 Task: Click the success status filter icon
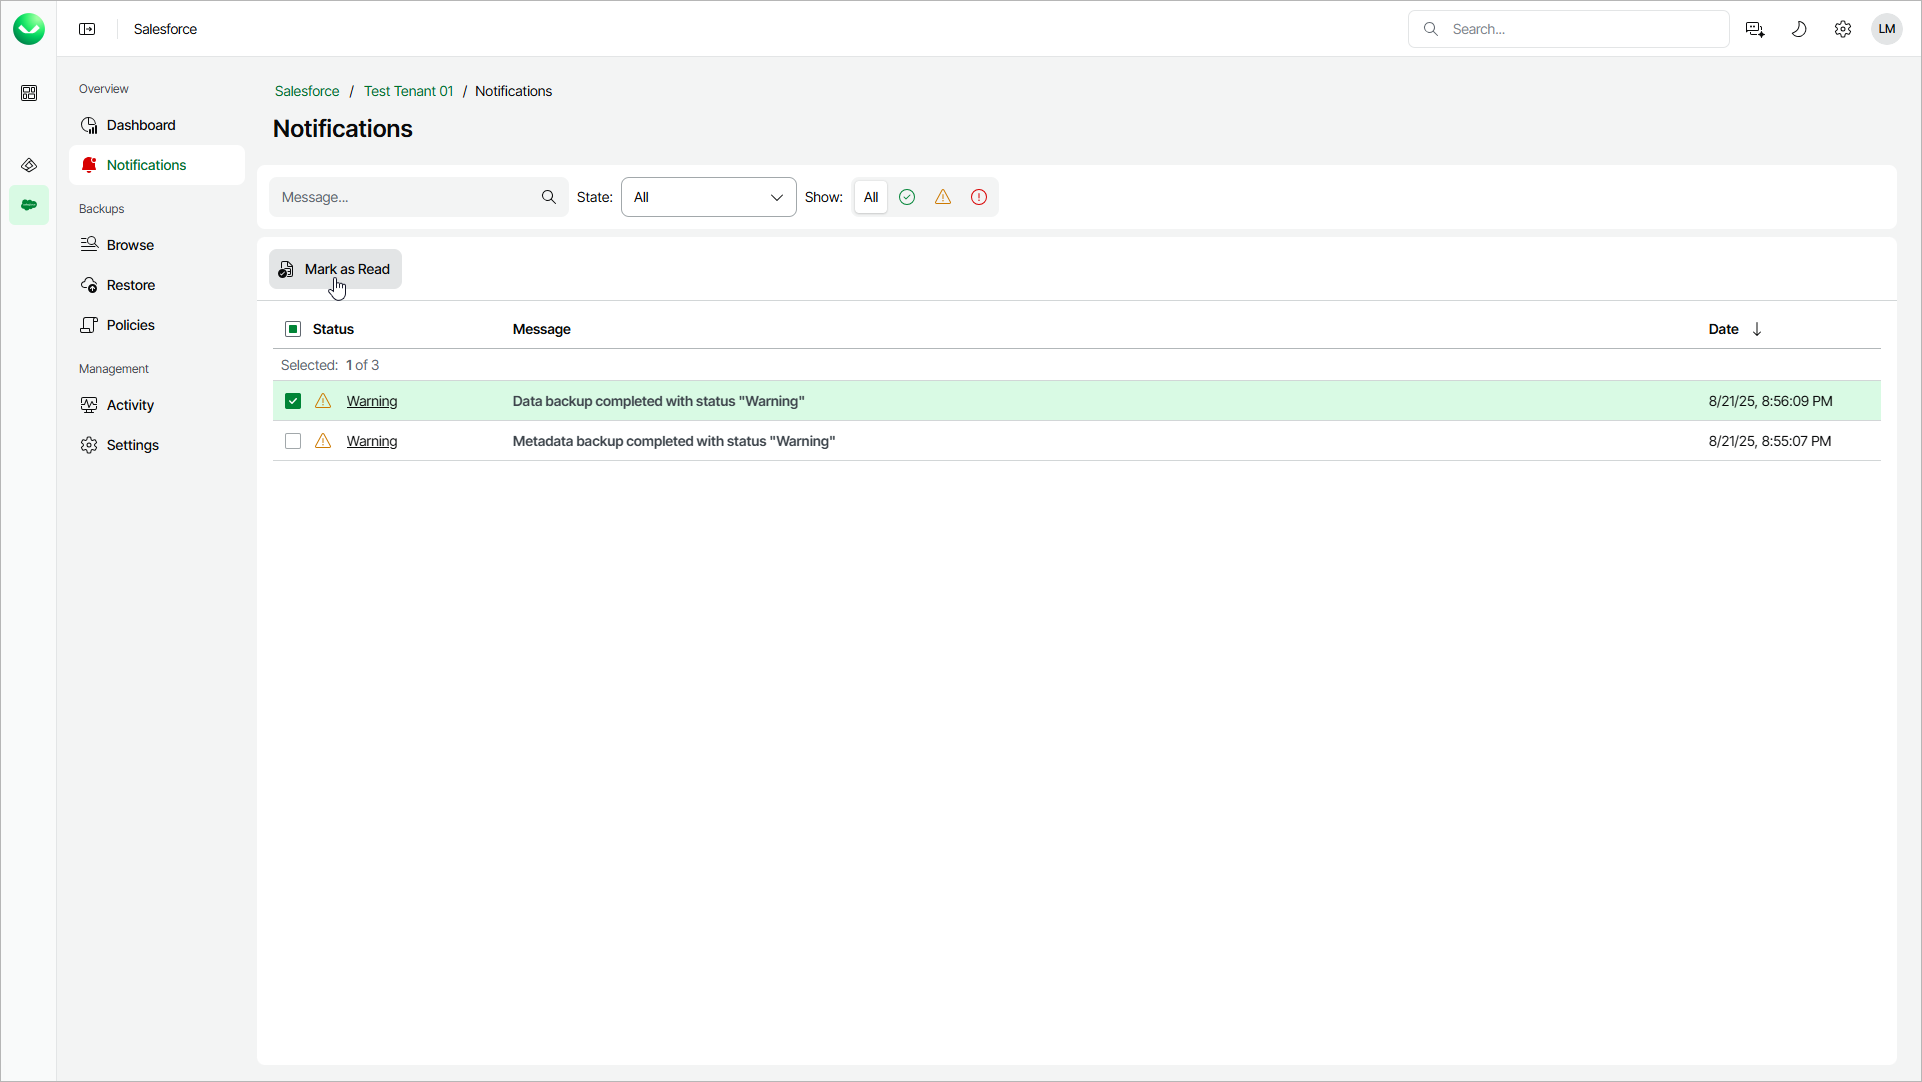[907, 197]
